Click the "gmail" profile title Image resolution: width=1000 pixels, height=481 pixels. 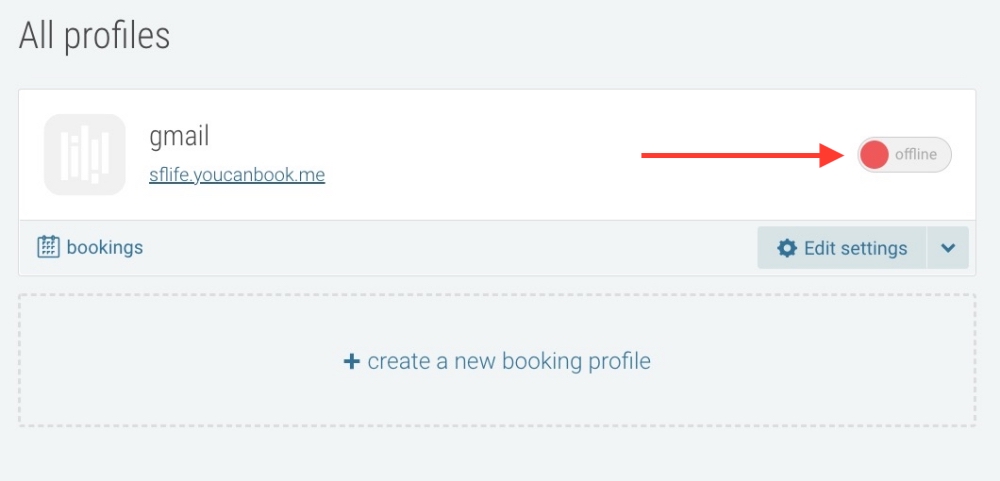(179, 135)
